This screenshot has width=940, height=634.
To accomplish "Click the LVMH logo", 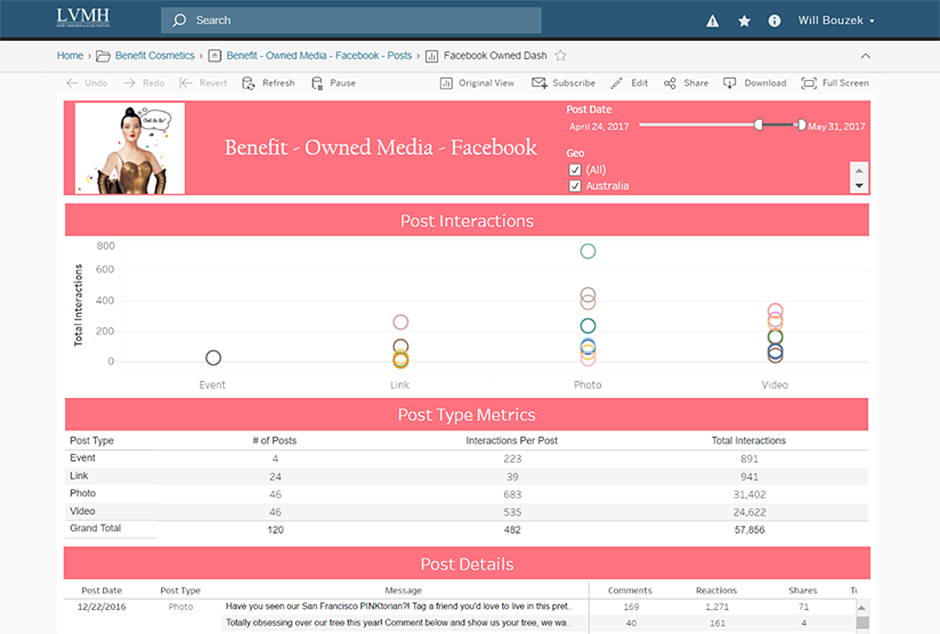I will click(83, 18).
